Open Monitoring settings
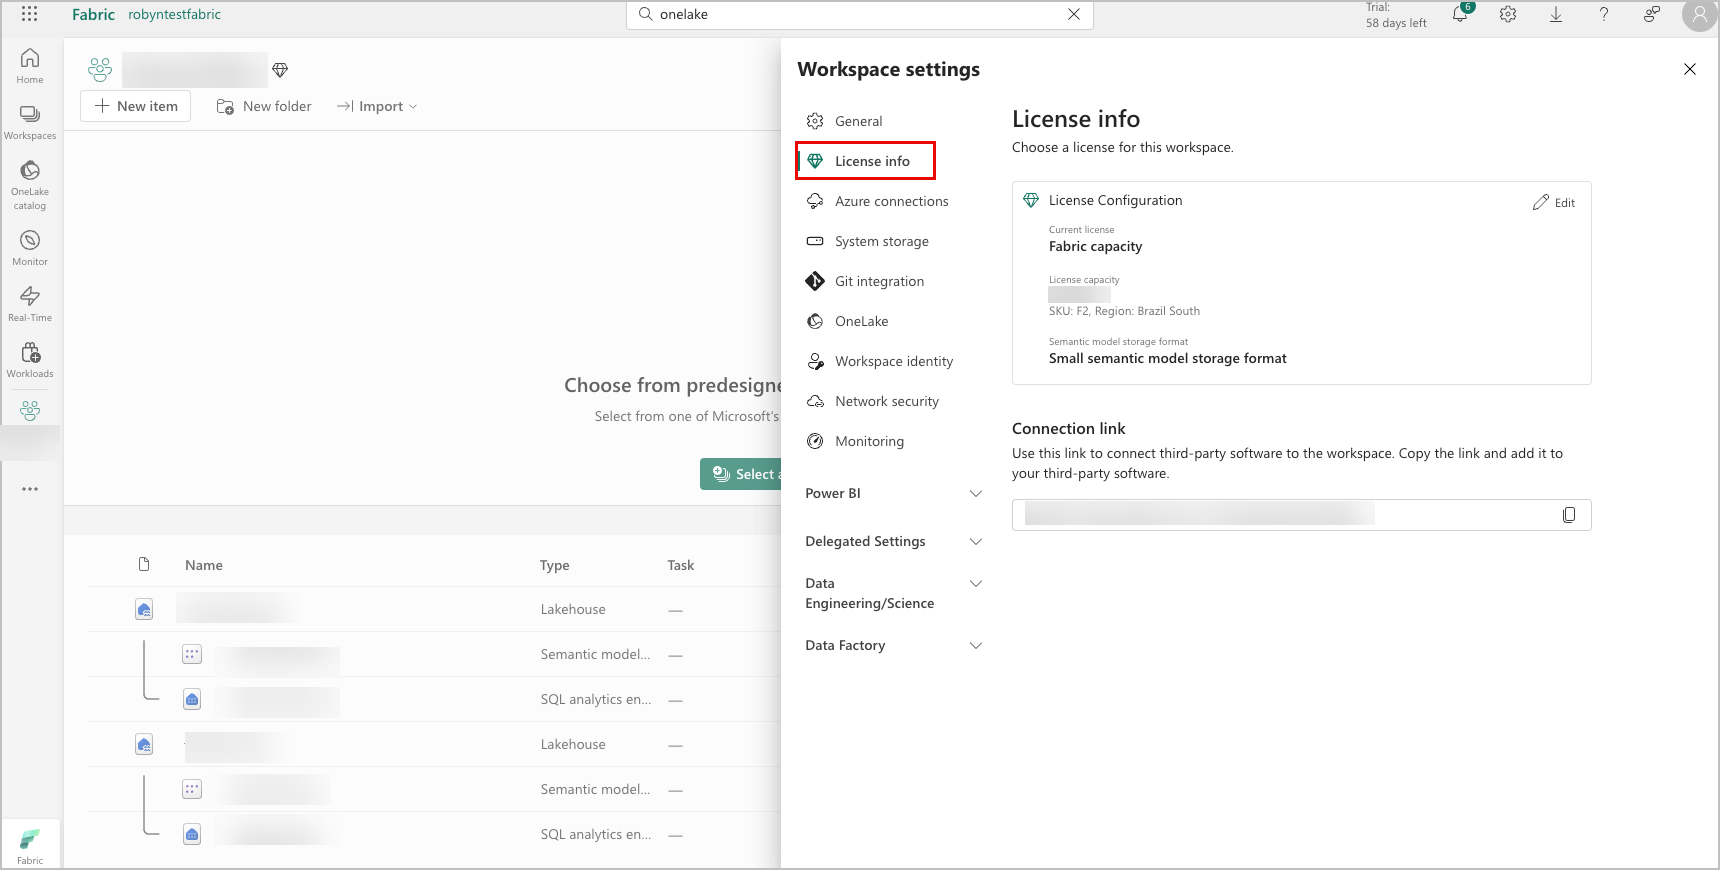This screenshot has height=870, width=1720. [856, 441]
